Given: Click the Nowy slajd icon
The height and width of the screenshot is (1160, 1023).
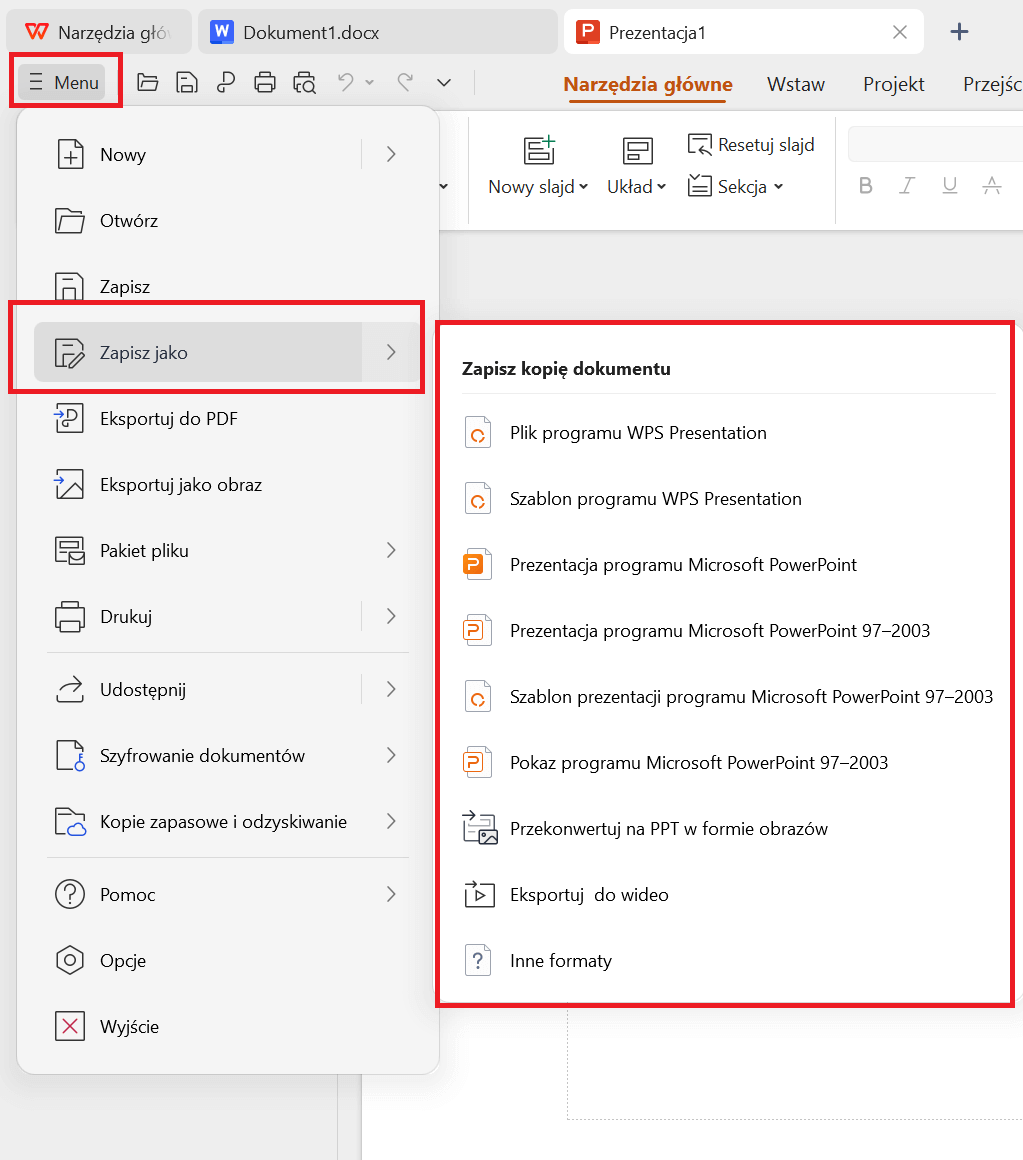Looking at the screenshot, I should tap(538, 150).
